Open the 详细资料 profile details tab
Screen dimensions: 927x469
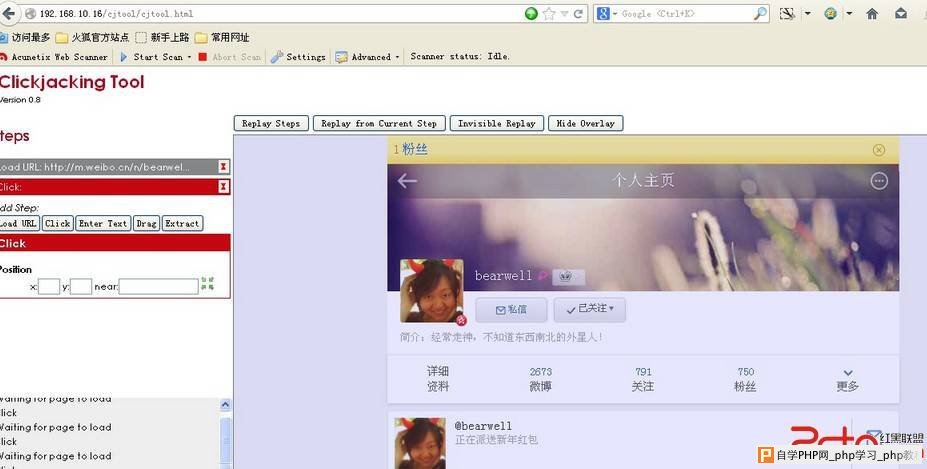pyautogui.click(x=438, y=379)
